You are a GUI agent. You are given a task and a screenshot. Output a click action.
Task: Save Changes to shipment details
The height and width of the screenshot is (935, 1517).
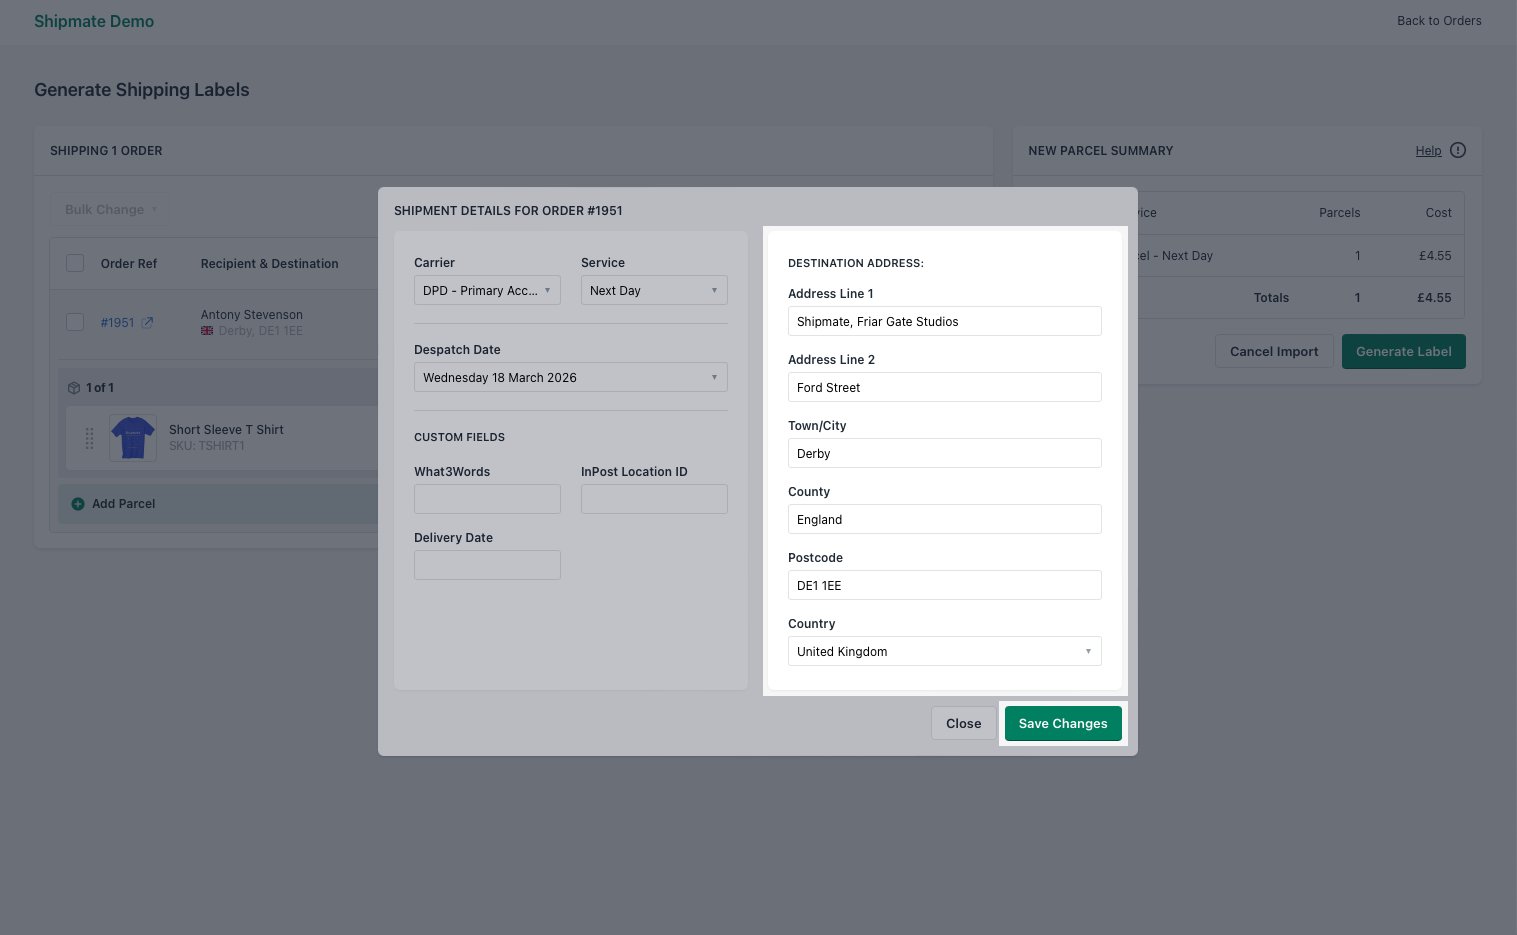(1063, 723)
